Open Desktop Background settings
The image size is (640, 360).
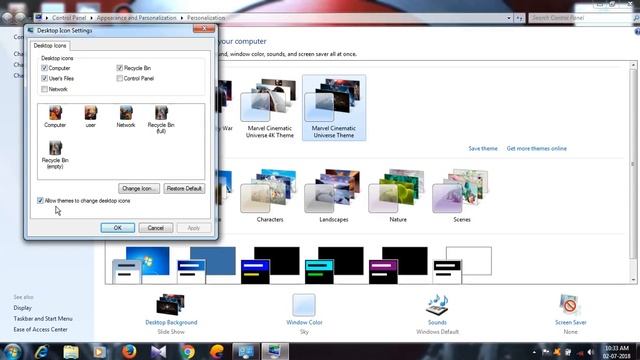[x=171, y=314]
